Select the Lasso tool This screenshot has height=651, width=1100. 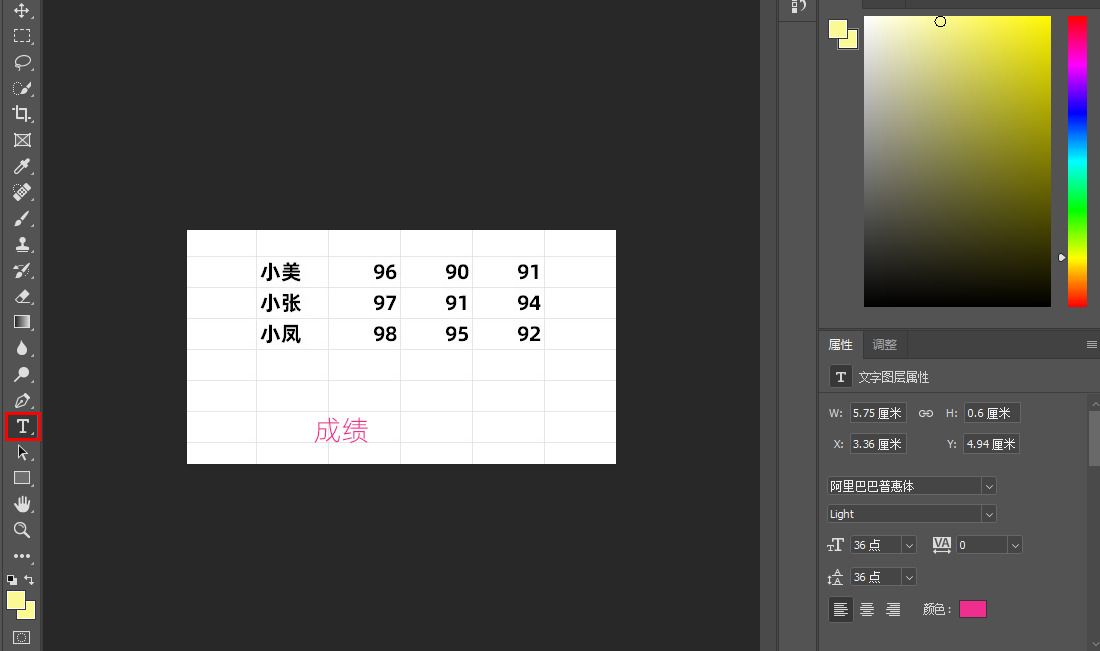pos(22,62)
